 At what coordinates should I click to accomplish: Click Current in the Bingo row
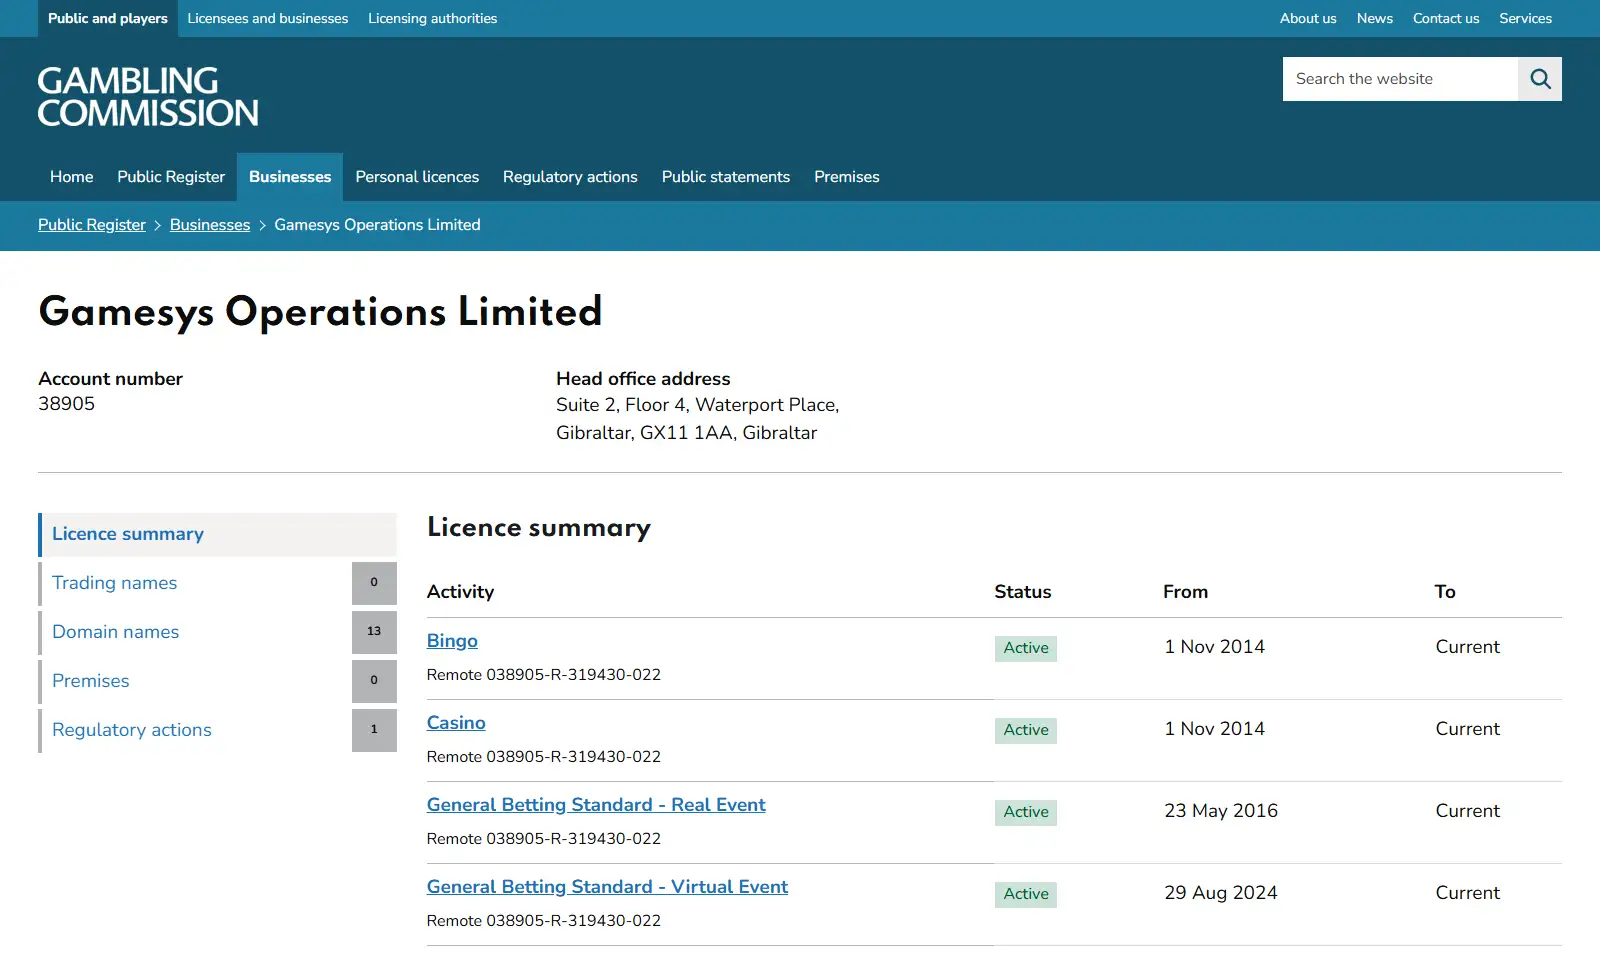click(x=1467, y=647)
